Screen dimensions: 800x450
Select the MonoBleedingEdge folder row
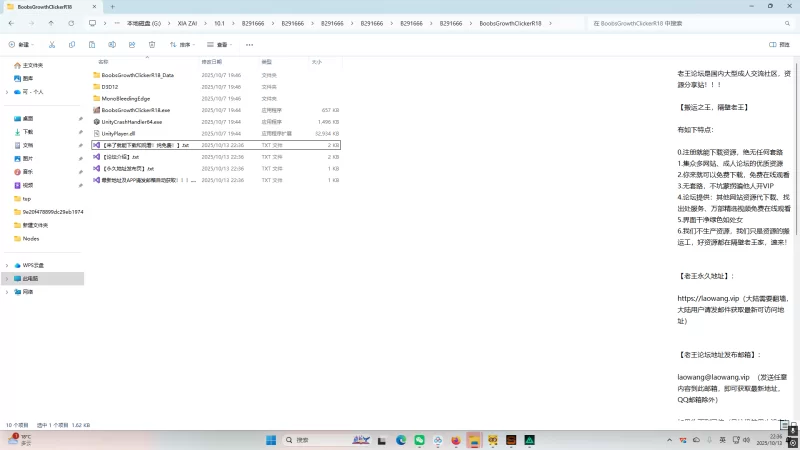pyautogui.click(x=216, y=98)
